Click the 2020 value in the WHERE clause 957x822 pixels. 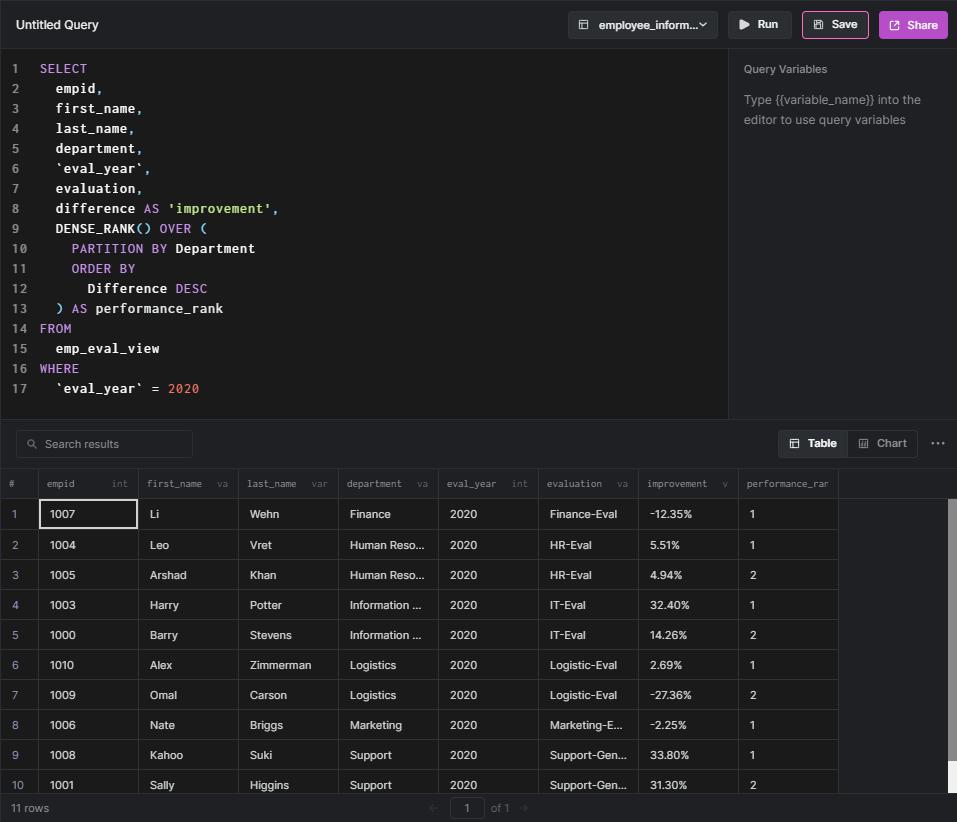pos(184,389)
